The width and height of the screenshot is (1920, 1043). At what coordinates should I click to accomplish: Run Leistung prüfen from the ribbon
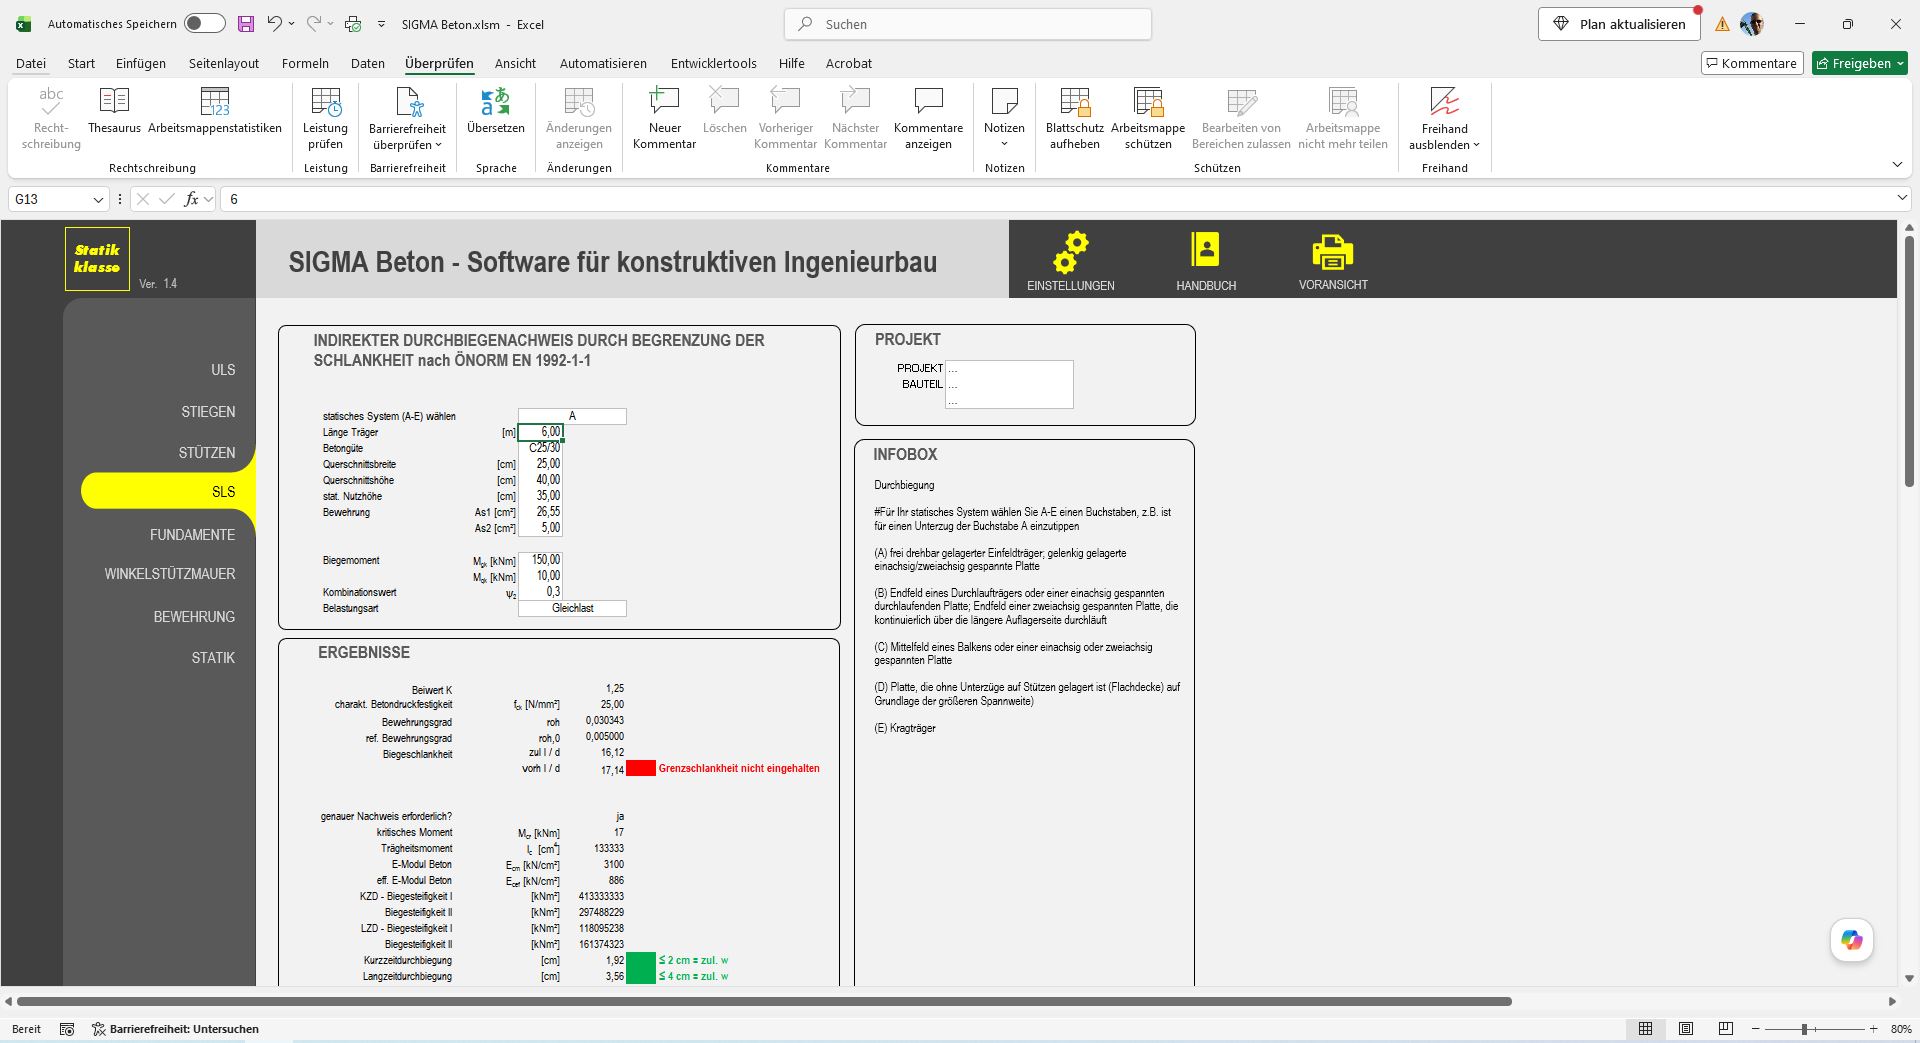(x=325, y=118)
